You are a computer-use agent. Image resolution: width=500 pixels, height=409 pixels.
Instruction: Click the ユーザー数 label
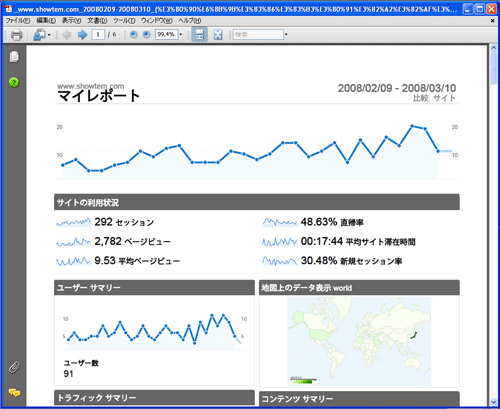[81, 363]
